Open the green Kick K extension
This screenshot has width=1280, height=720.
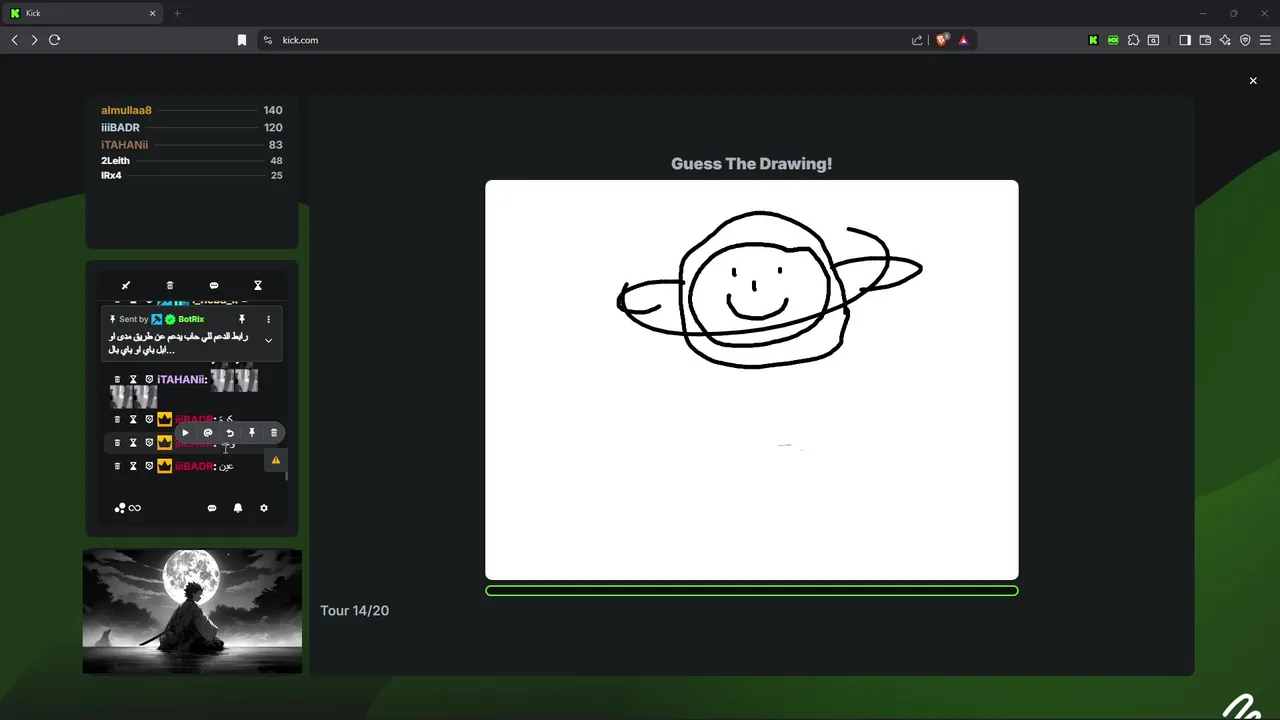1093,40
